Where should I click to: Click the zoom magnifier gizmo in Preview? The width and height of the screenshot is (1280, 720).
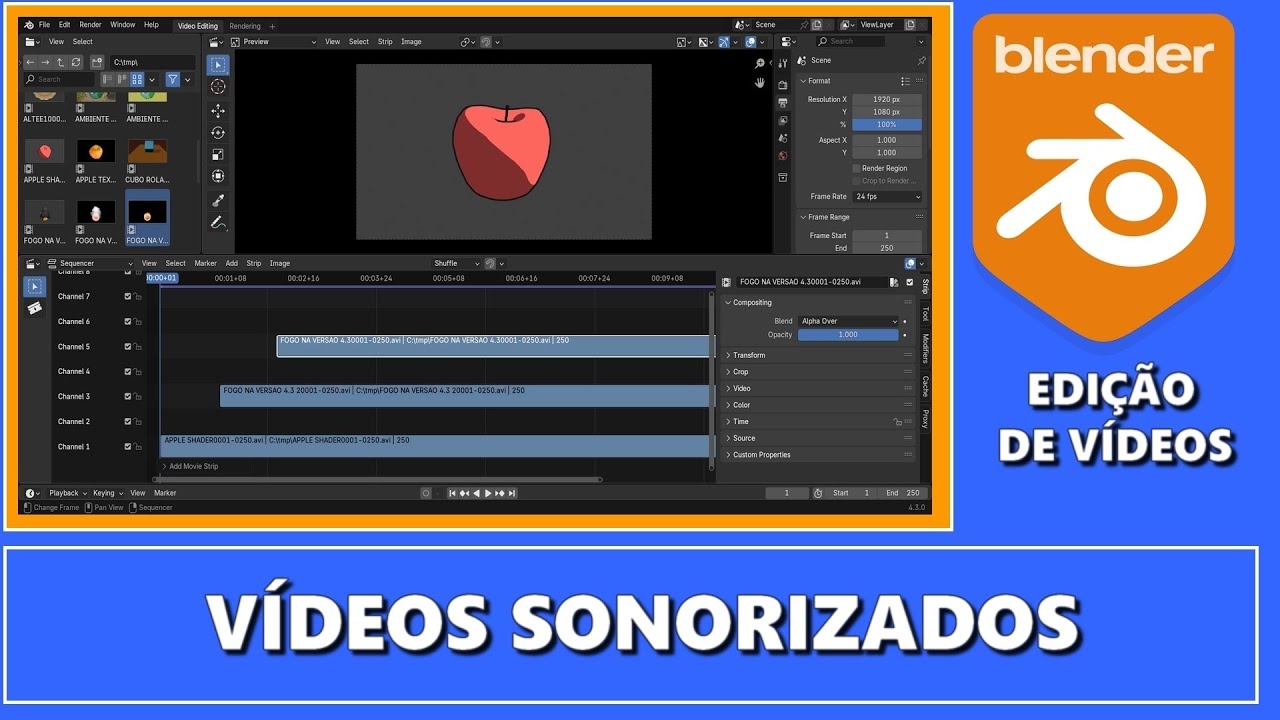point(760,63)
